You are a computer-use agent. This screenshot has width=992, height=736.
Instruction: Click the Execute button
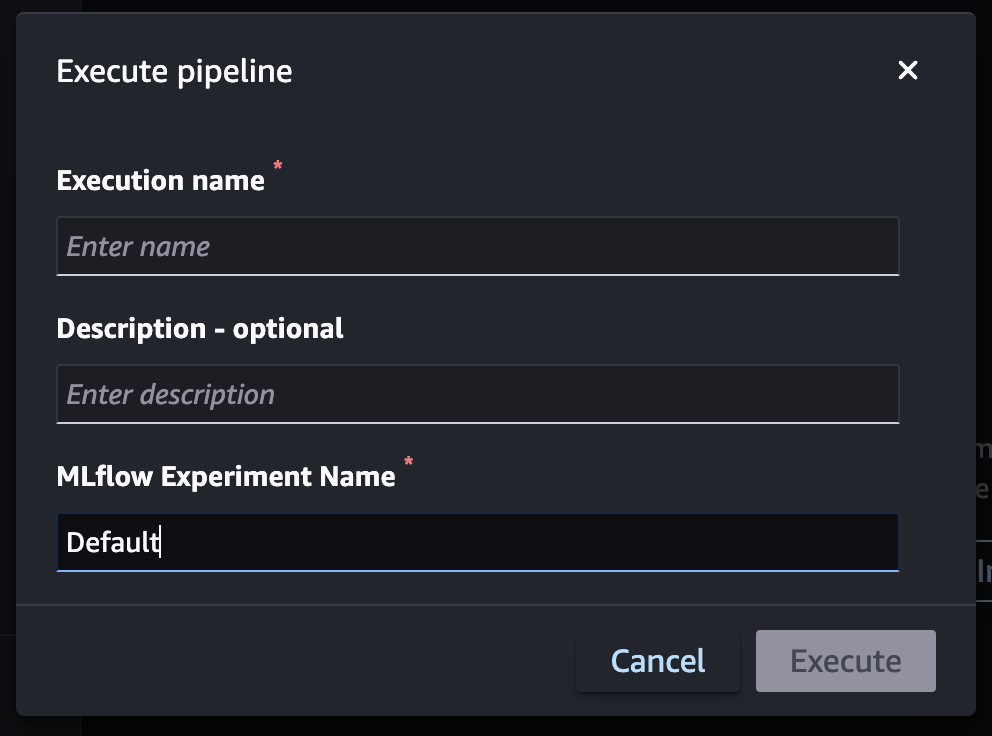click(x=845, y=661)
